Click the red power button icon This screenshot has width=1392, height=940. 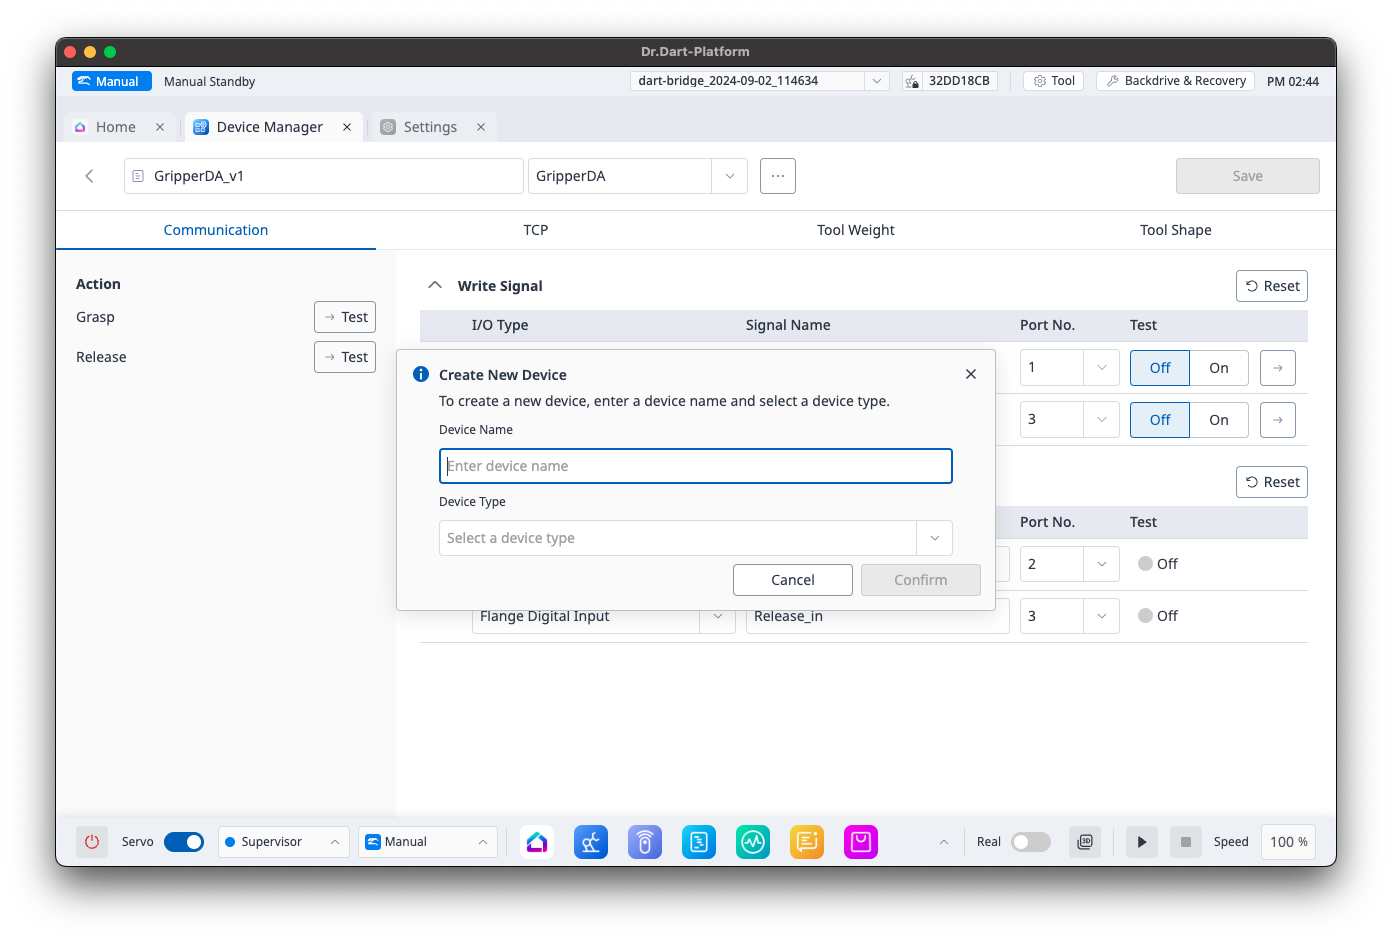pyautogui.click(x=92, y=842)
